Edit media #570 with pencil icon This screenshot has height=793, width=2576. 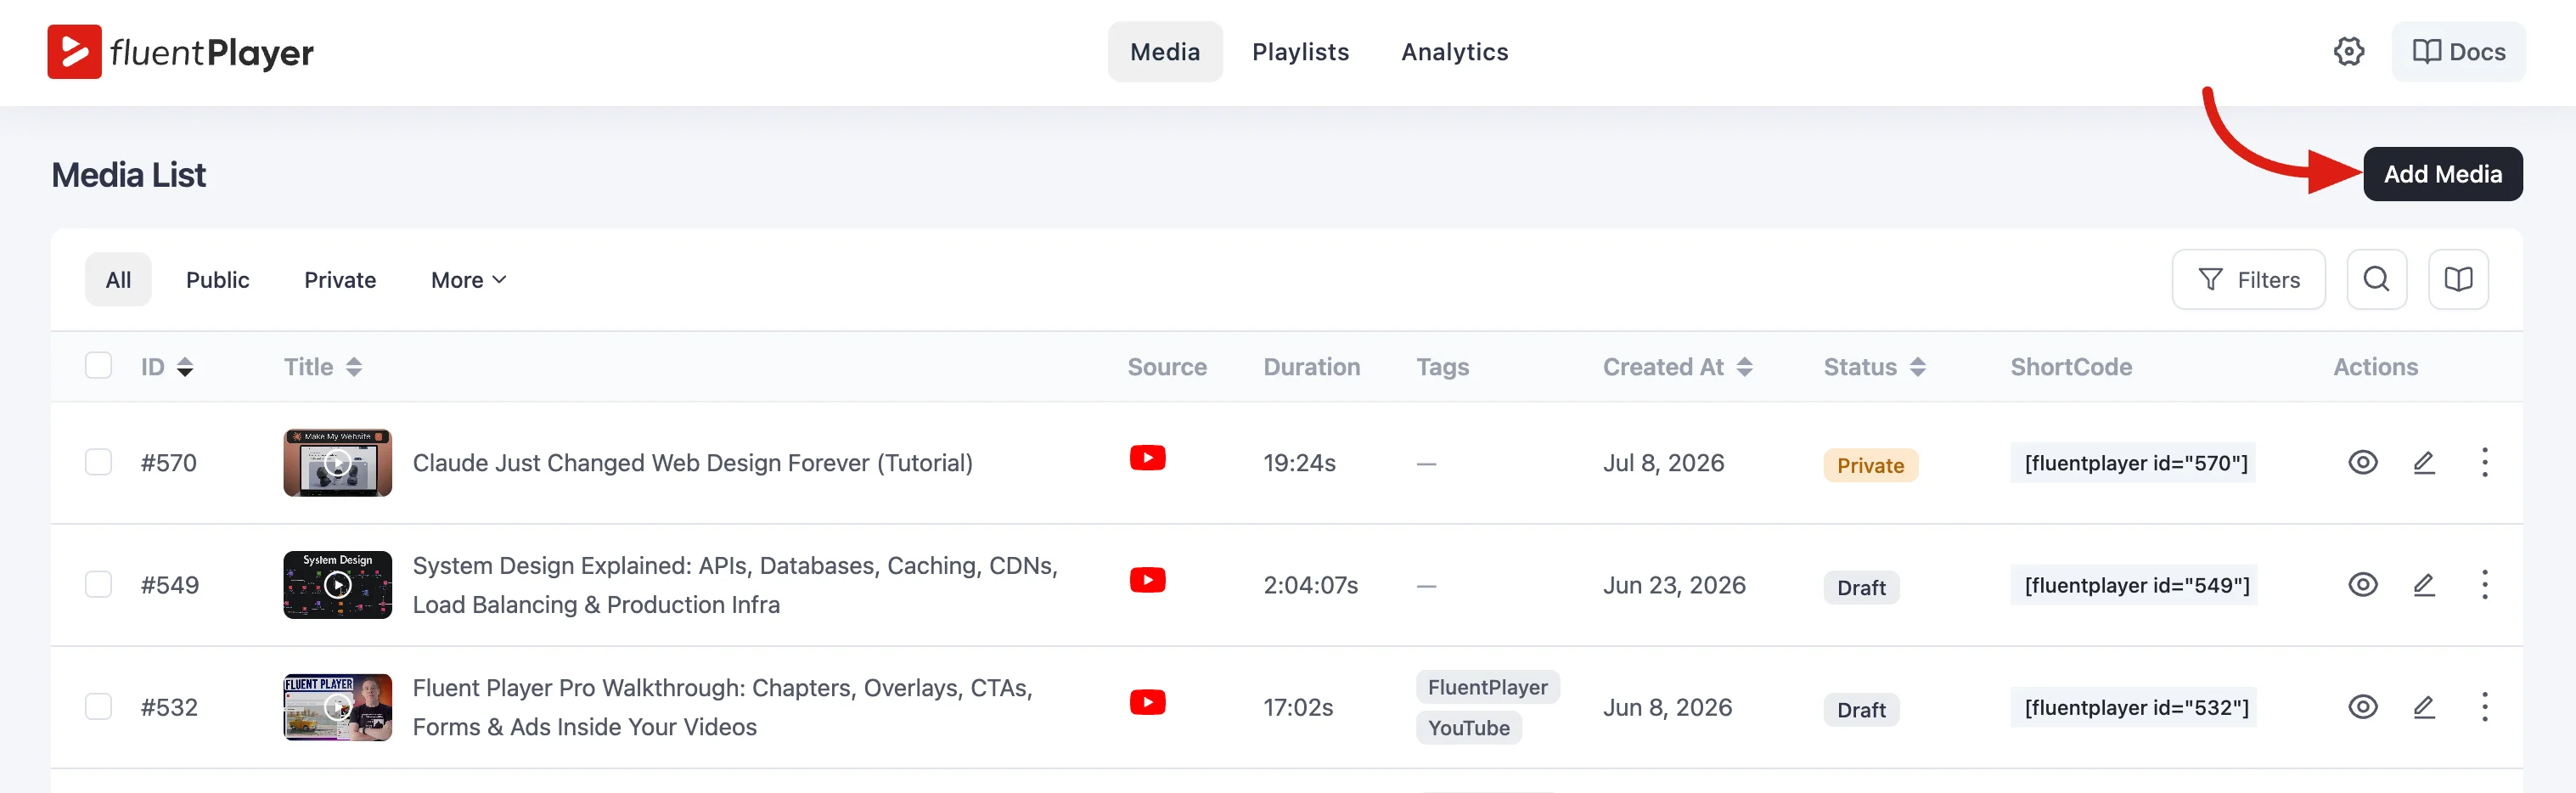tap(2423, 463)
